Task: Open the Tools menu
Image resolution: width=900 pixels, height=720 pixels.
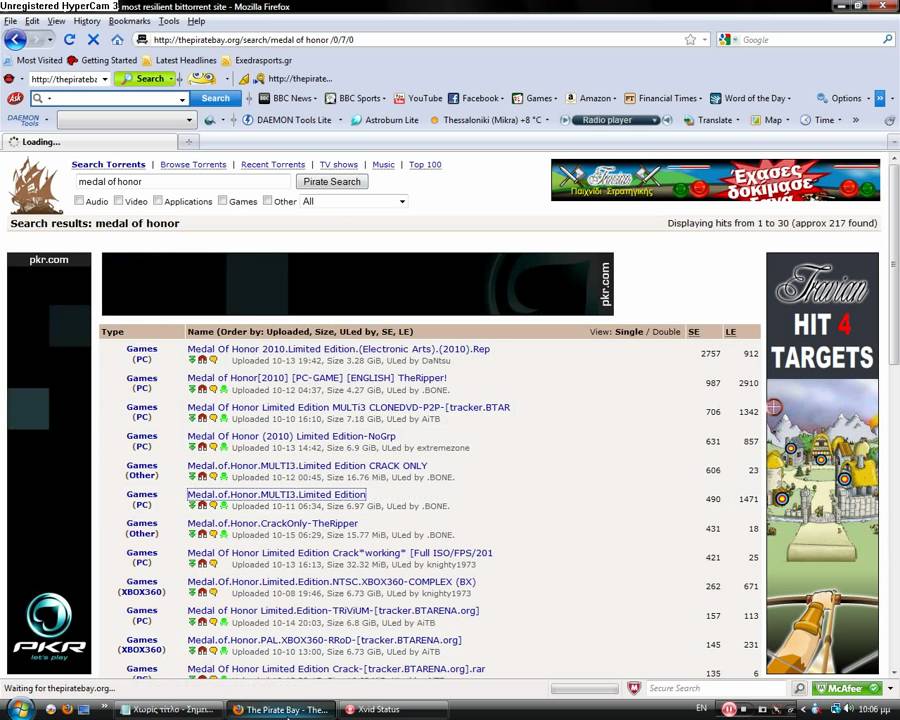Action: click(169, 21)
